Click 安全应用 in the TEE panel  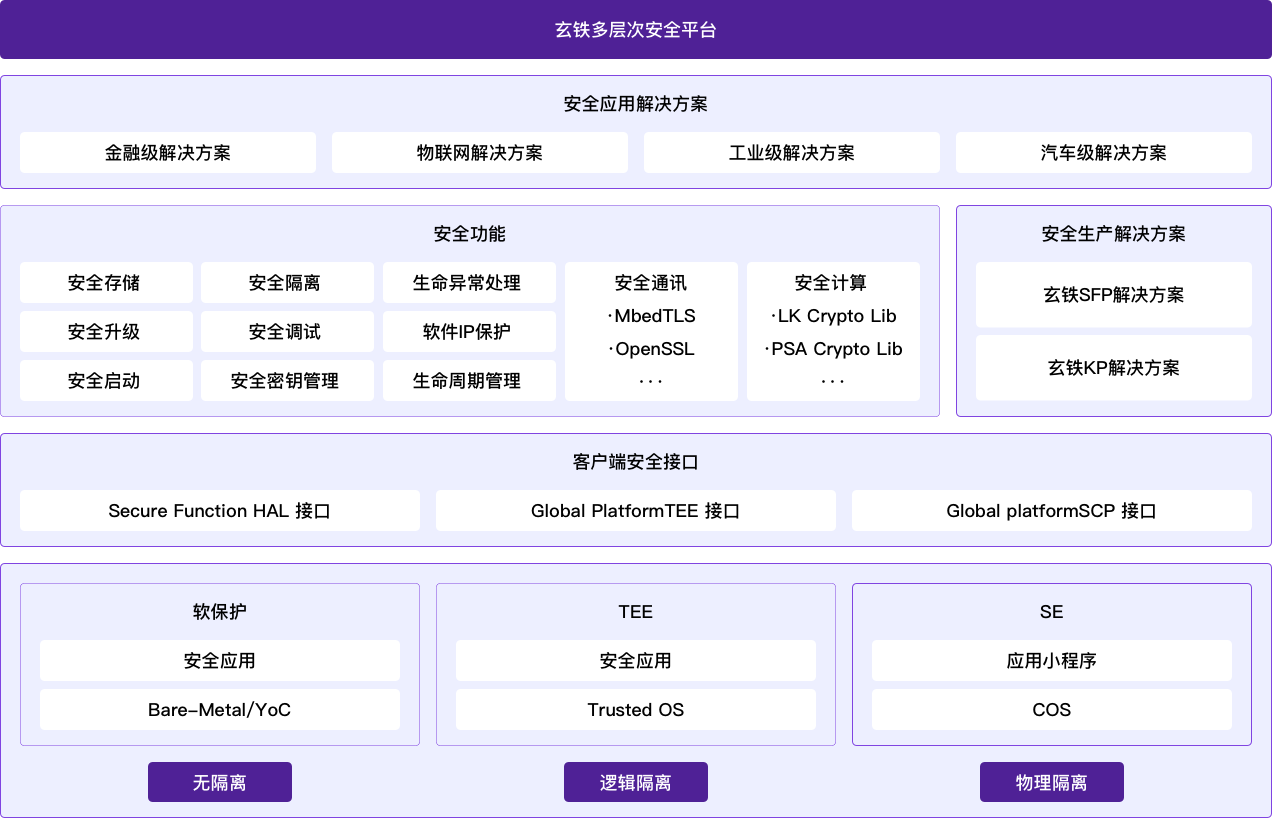coord(636,661)
